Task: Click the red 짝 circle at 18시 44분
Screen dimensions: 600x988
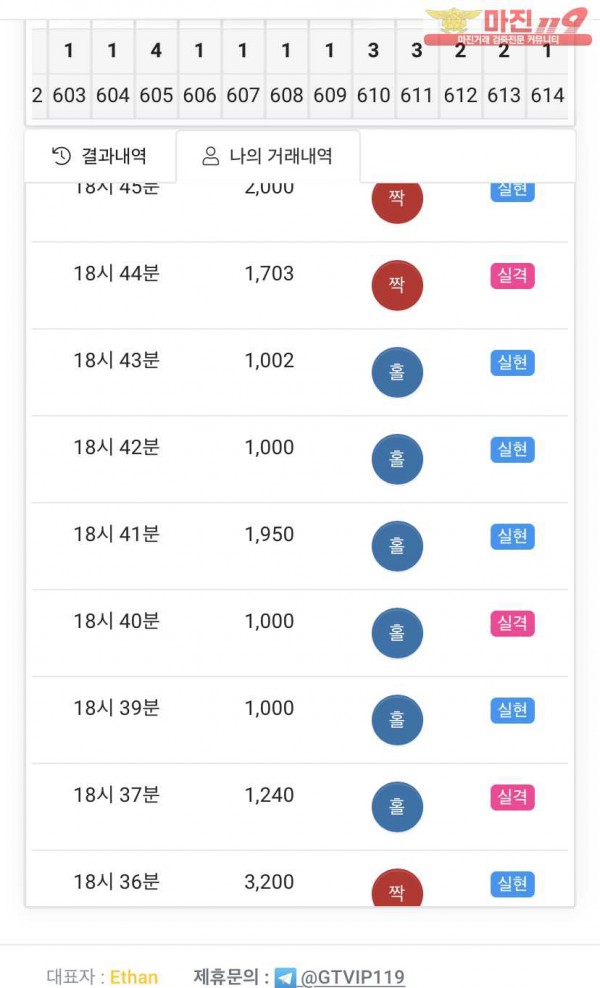Action: 397,285
